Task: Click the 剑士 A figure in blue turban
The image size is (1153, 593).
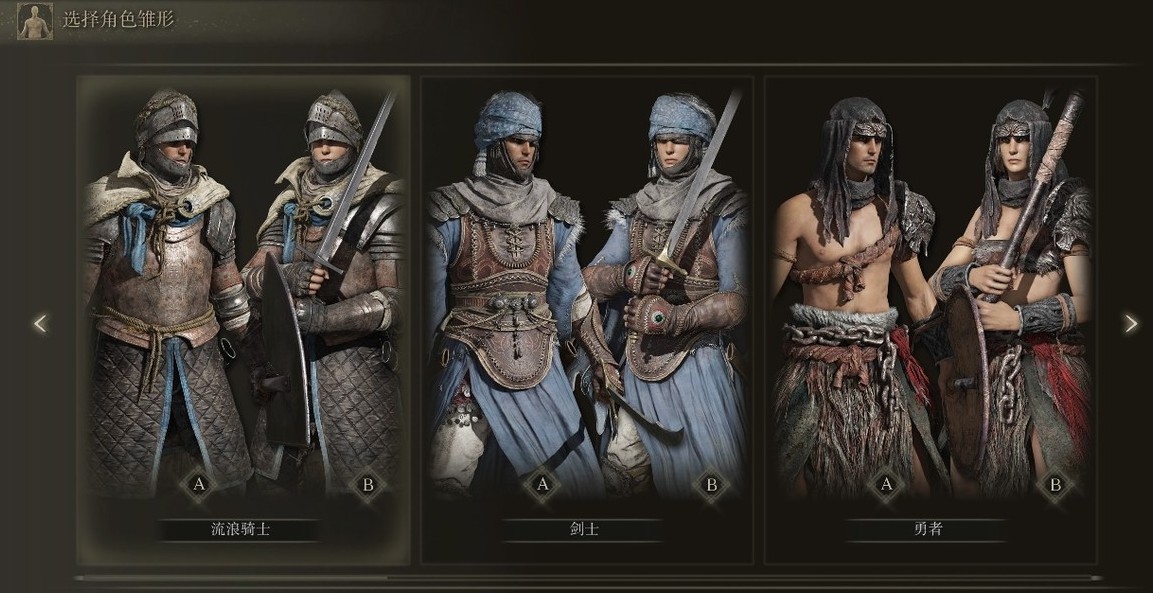Action: click(507, 294)
